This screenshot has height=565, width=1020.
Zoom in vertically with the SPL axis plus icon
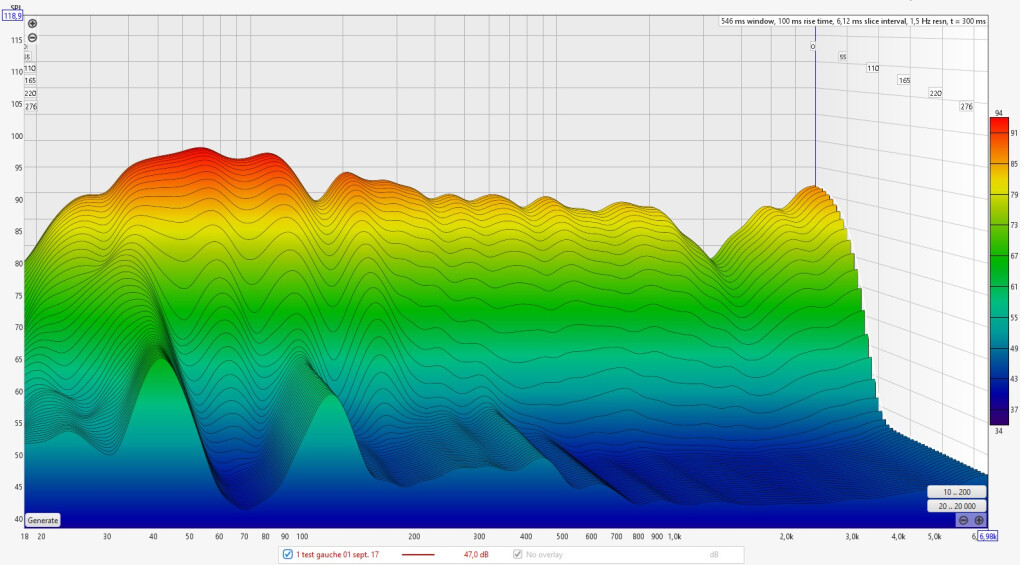point(32,23)
